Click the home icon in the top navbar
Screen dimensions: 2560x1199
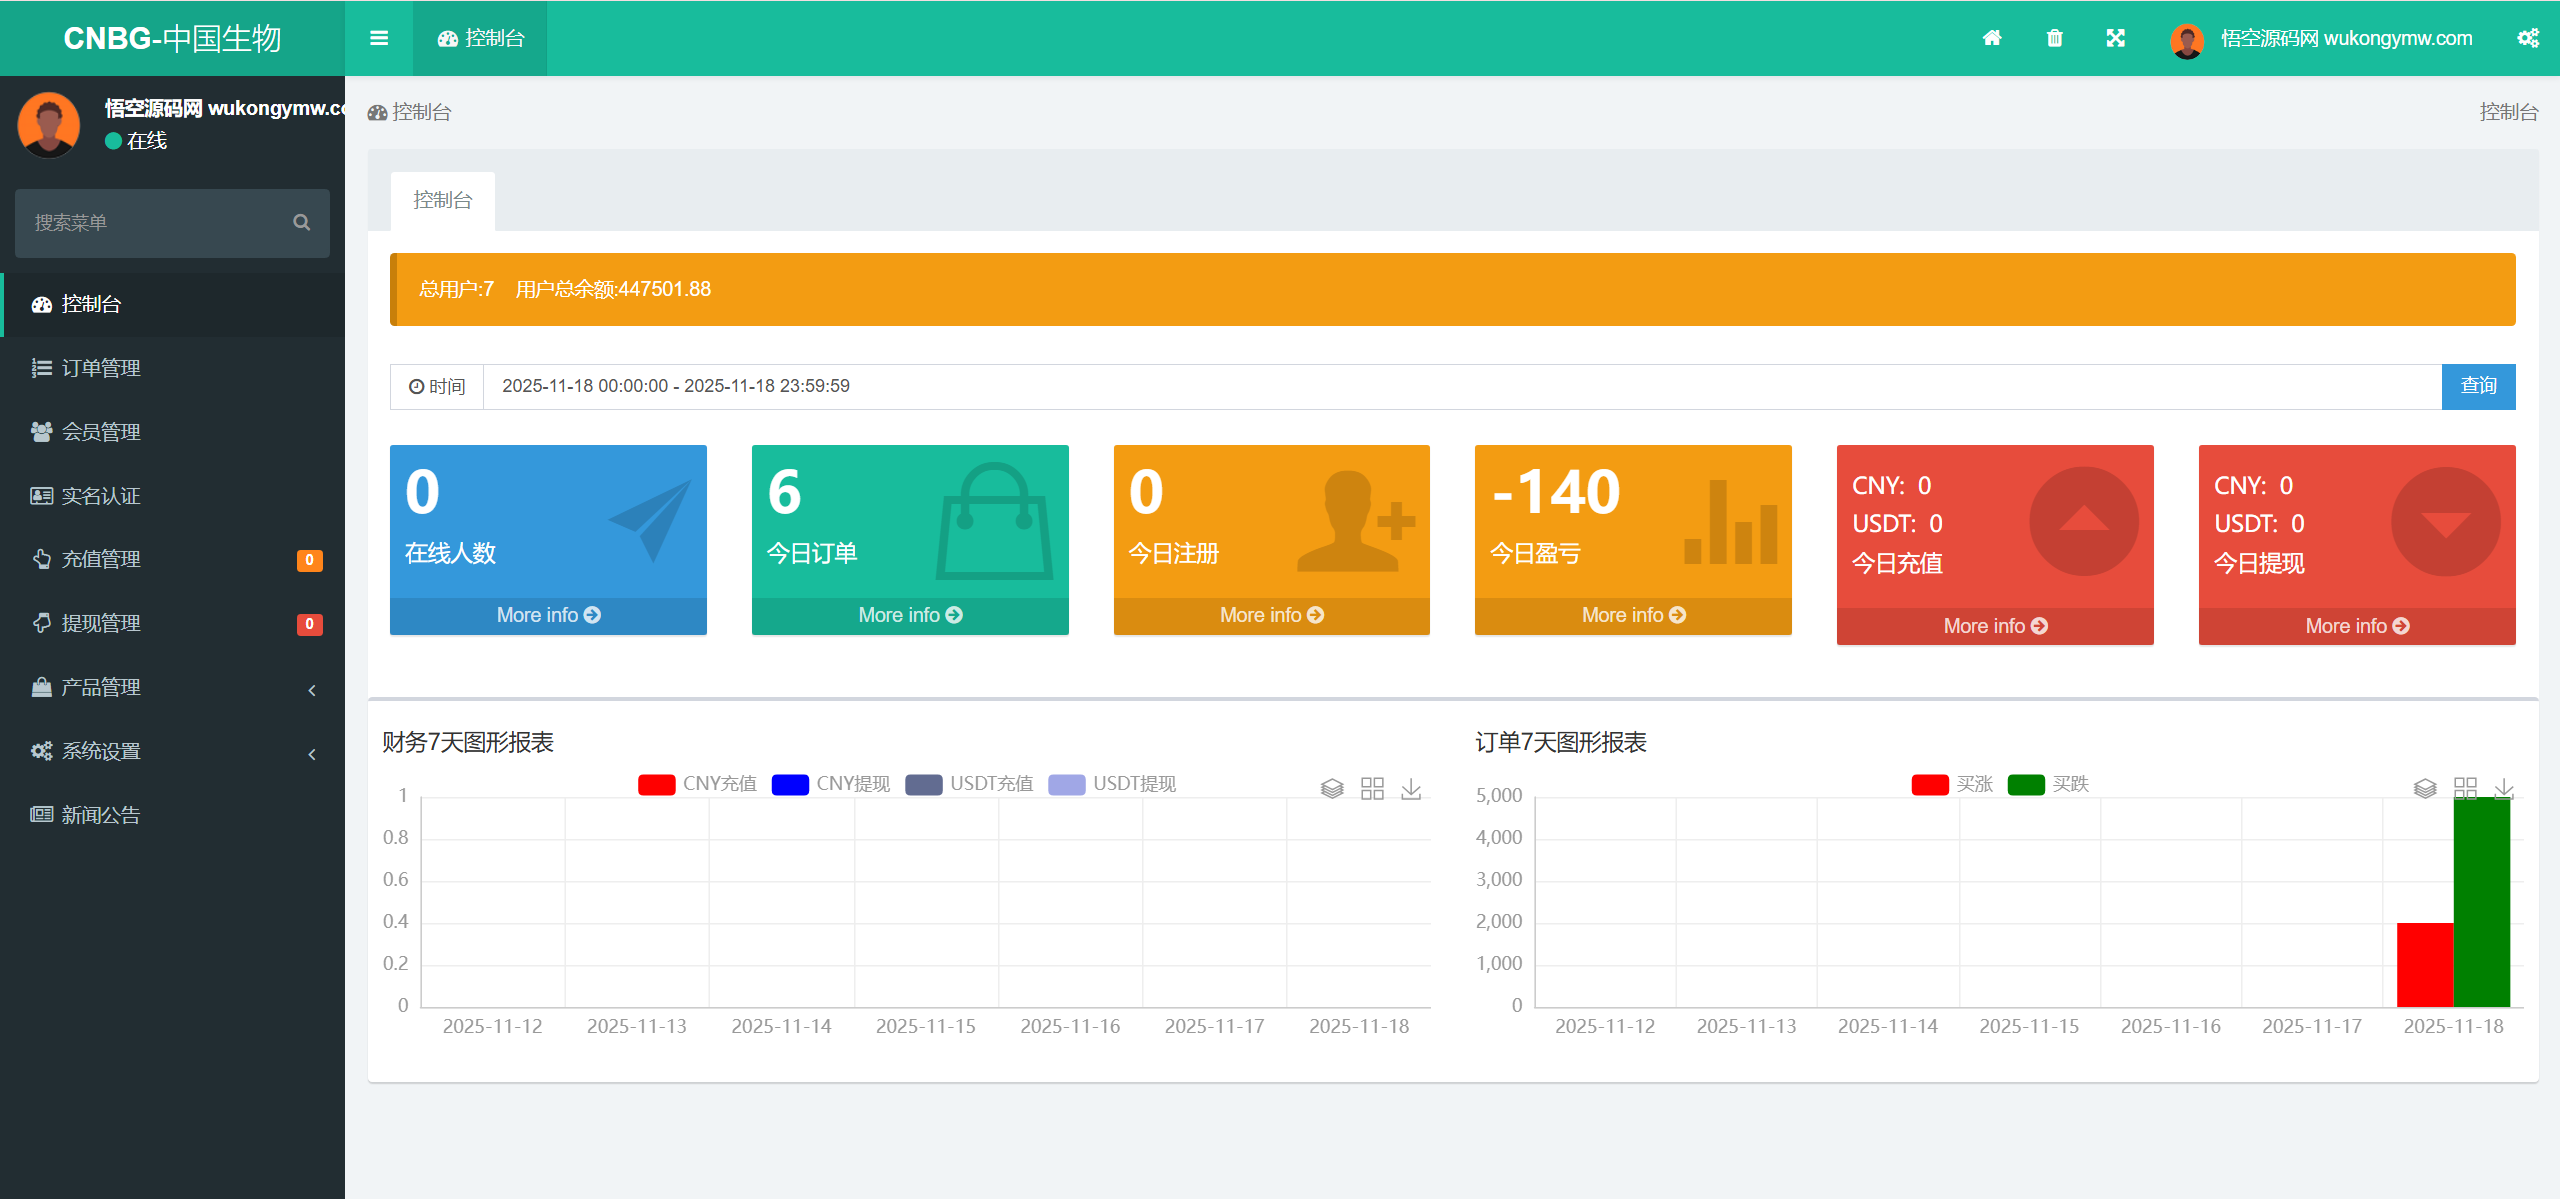tap(1992, 38)
